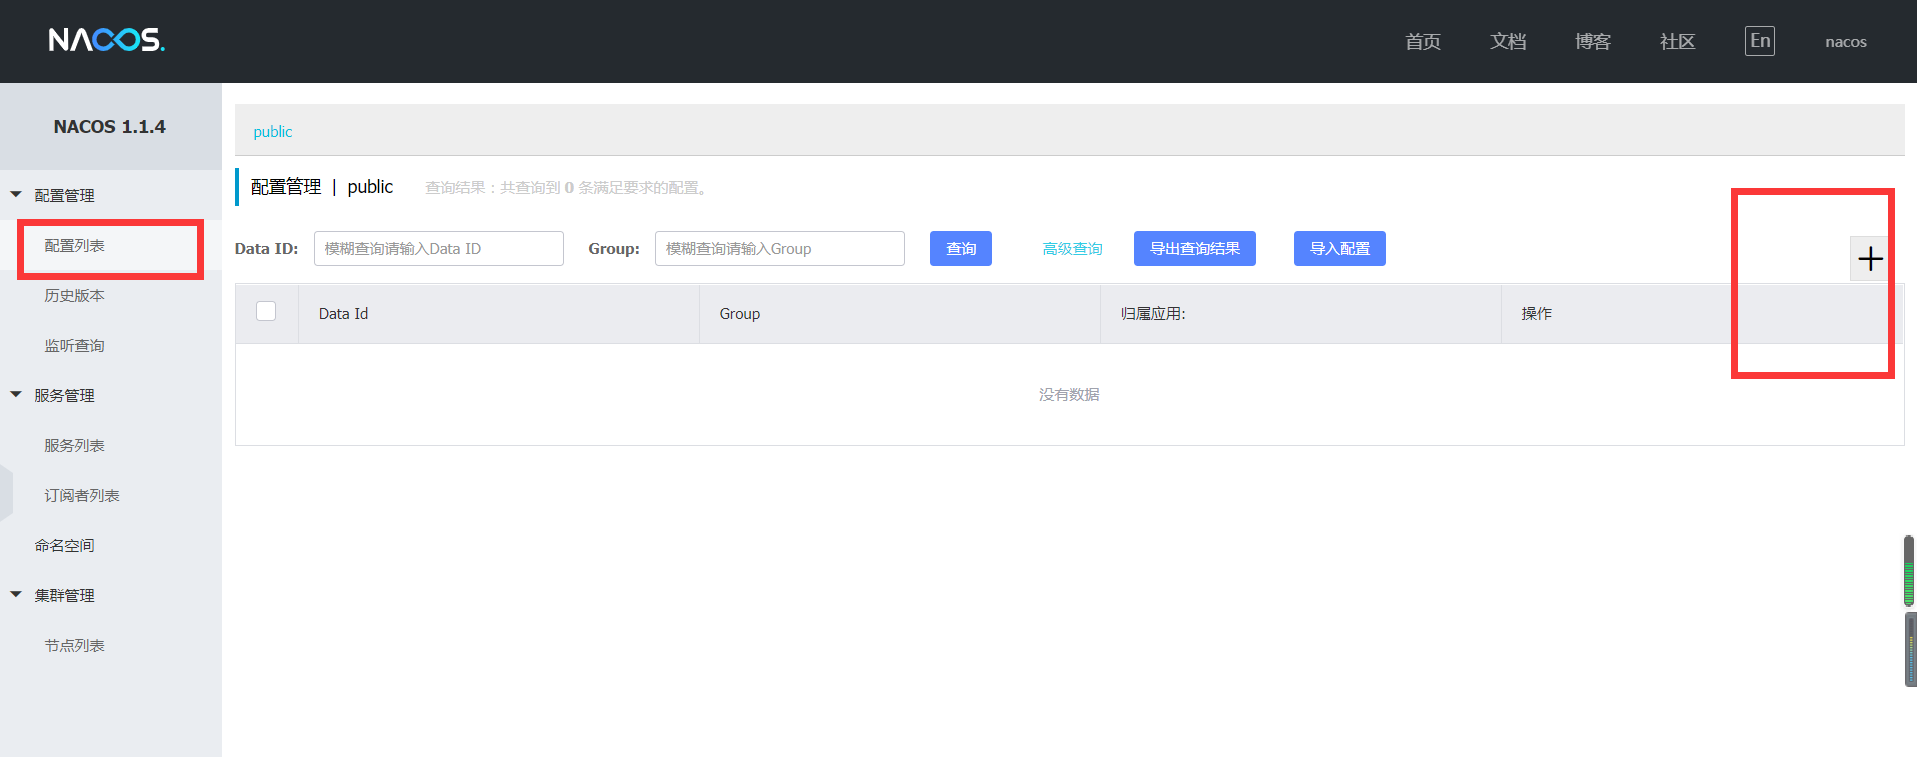The width and height of the screenshot is (1917, 757).
Task: Select the public namespace tab
Action: (x=273, y=132)
